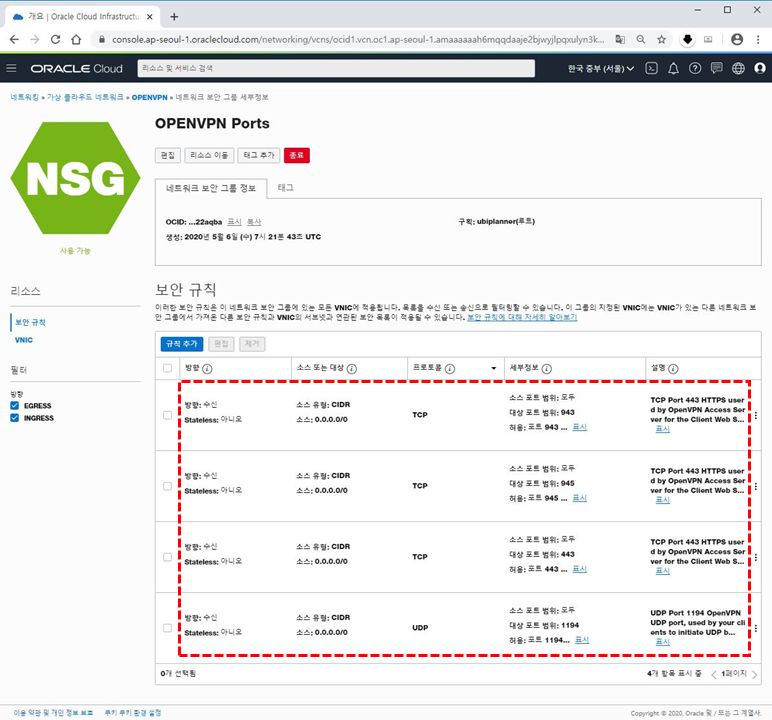Open actions menu for the UDP 1194 rule
The height and width of the screenshot is (720, 772).
[756, 628]
